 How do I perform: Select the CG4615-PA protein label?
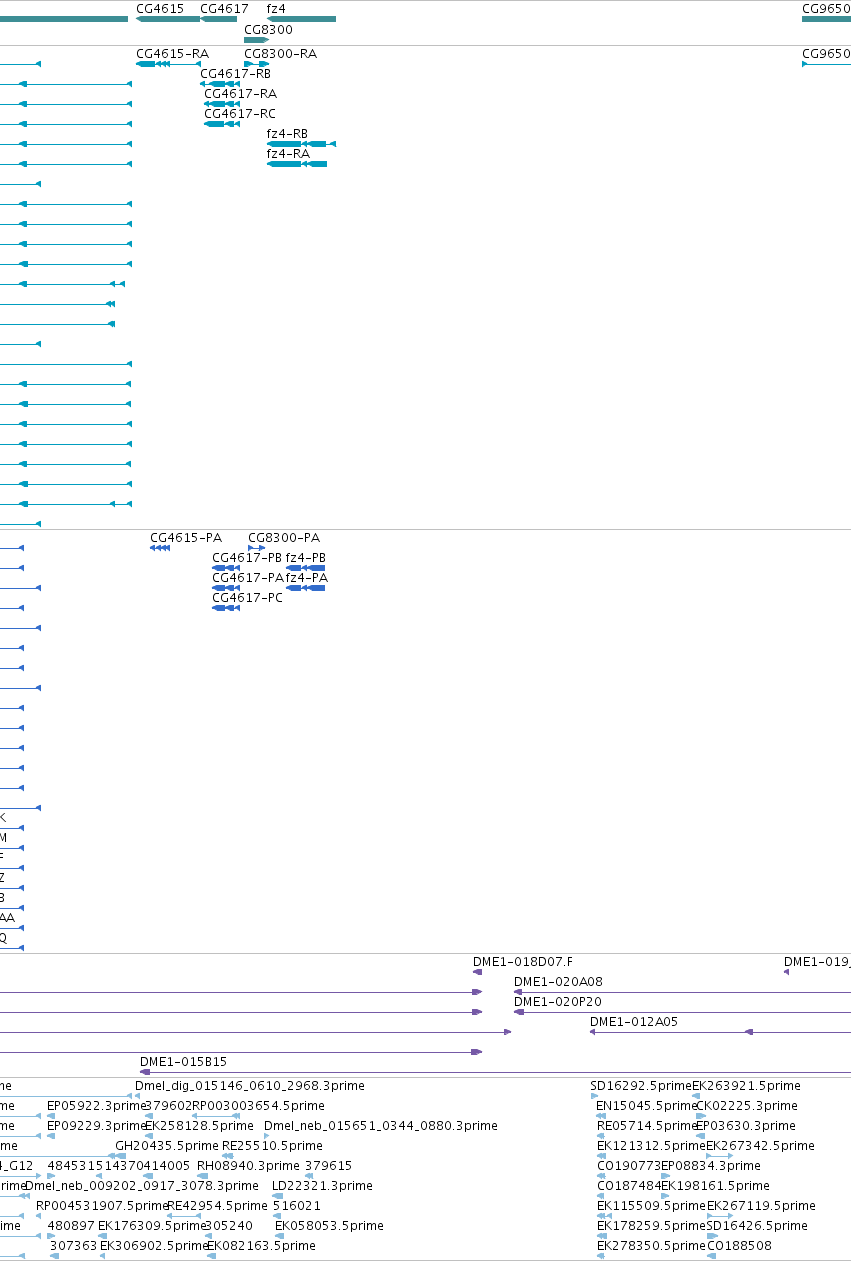pos(186,538)
